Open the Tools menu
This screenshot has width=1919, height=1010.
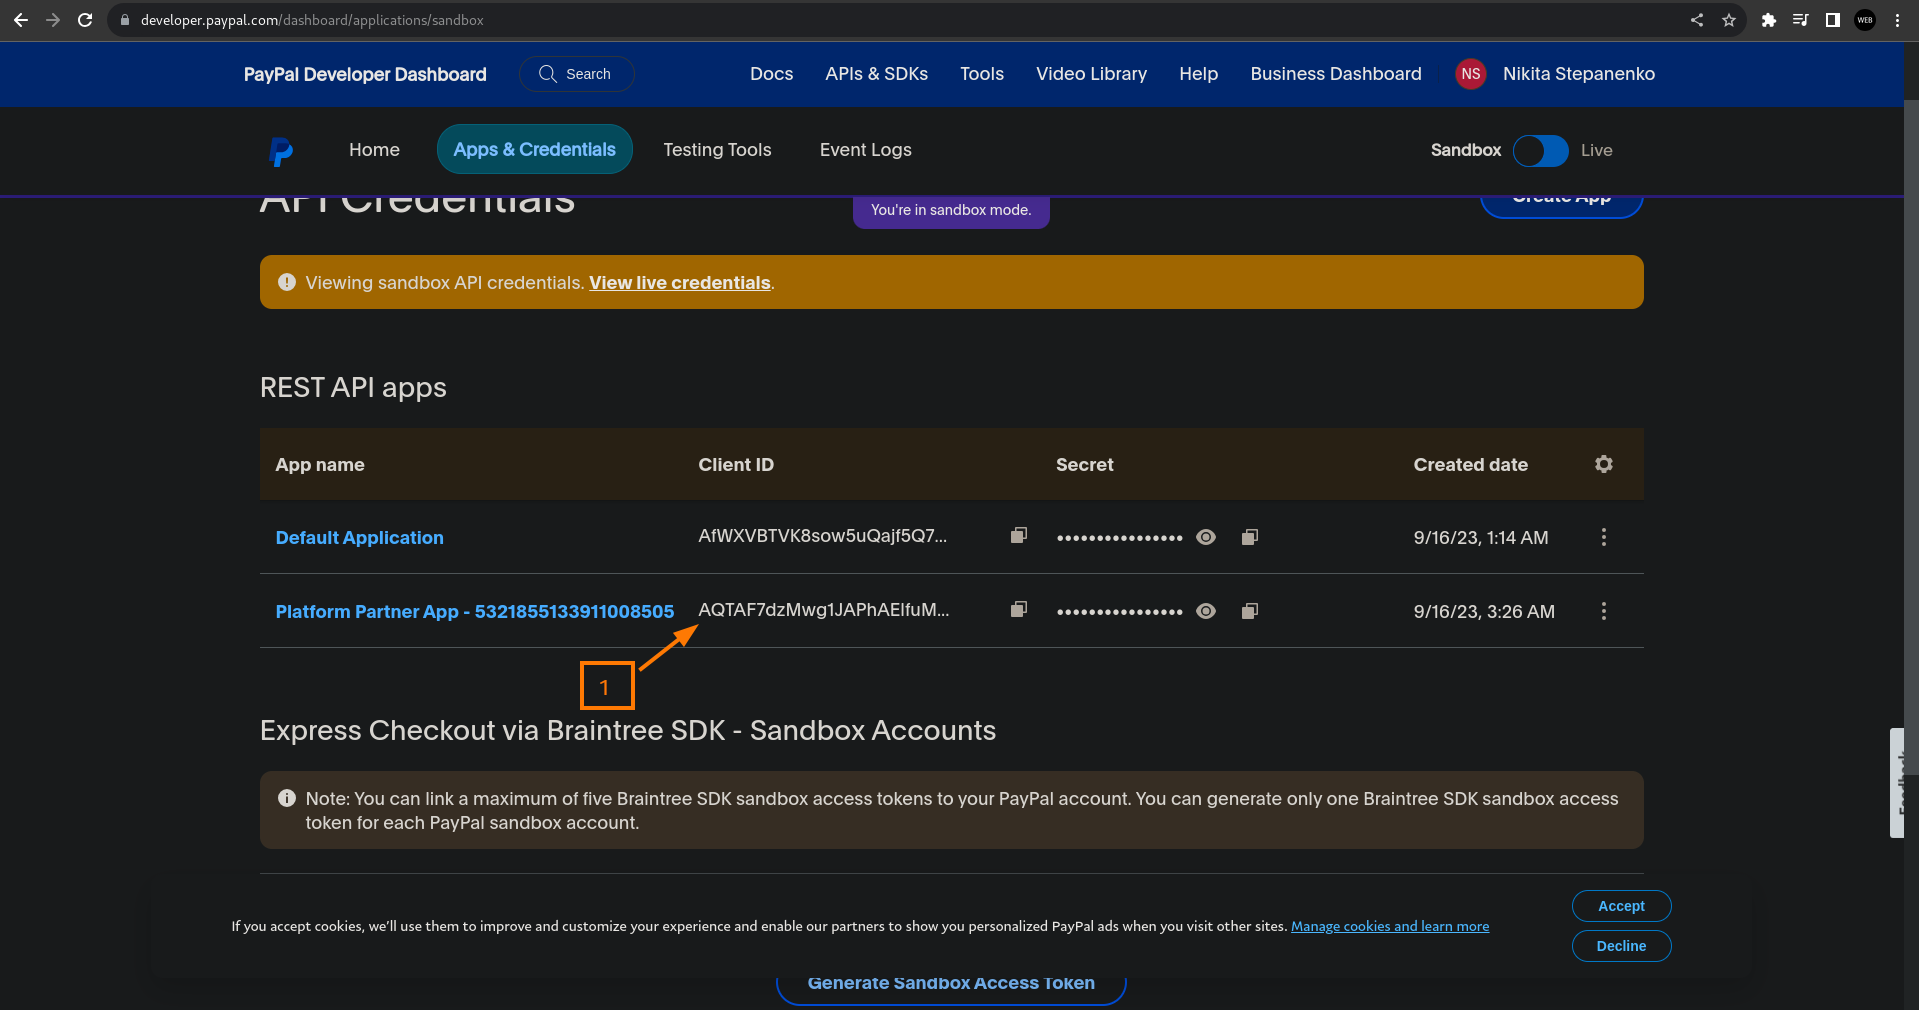tap(982, 74)
